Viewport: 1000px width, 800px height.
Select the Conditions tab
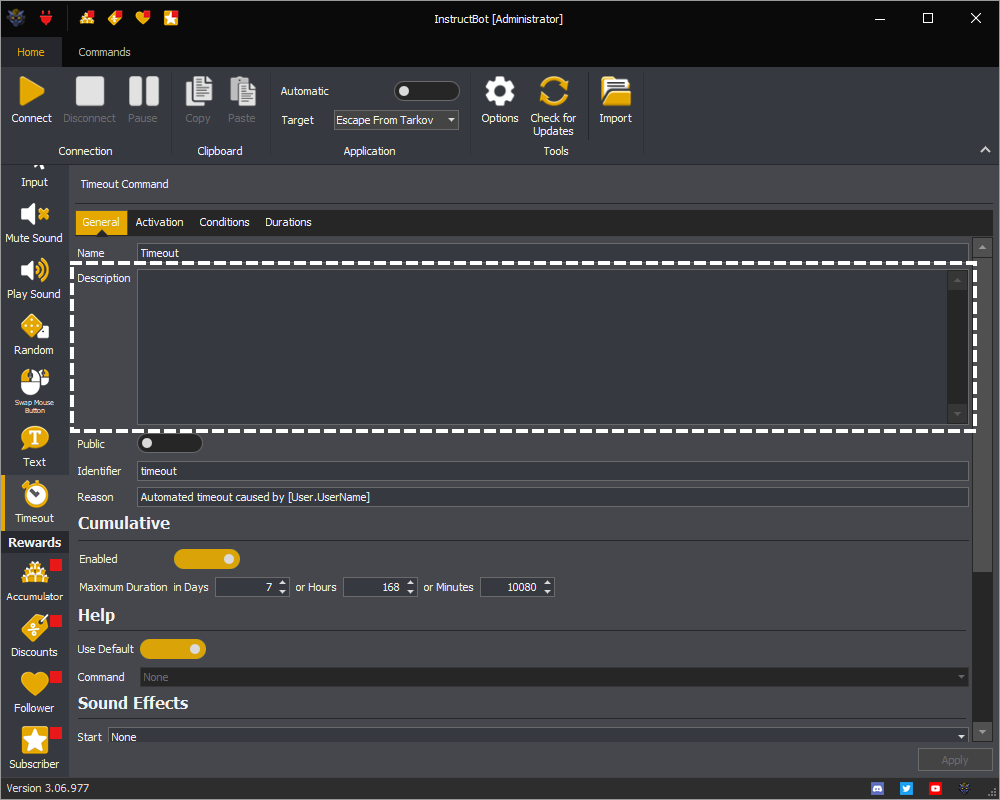[224, 222]
